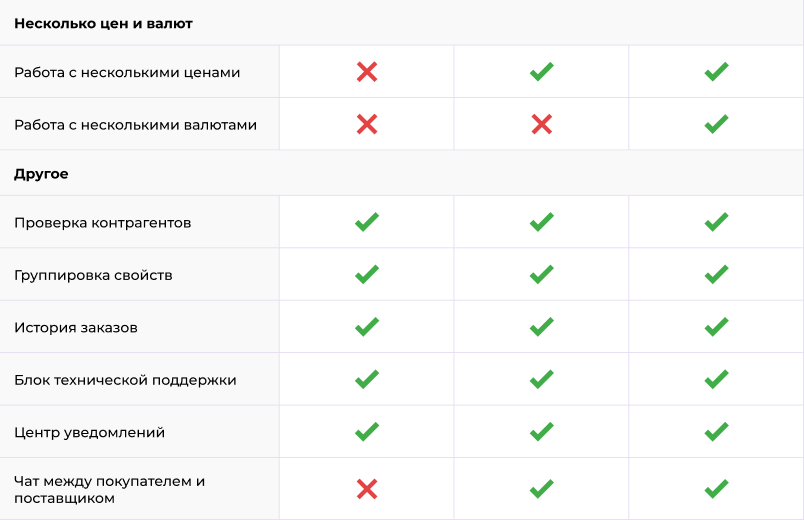This screenshot has width=804, height=520.
Task: Click the Другое section header
Action: (x=41, y=174)
